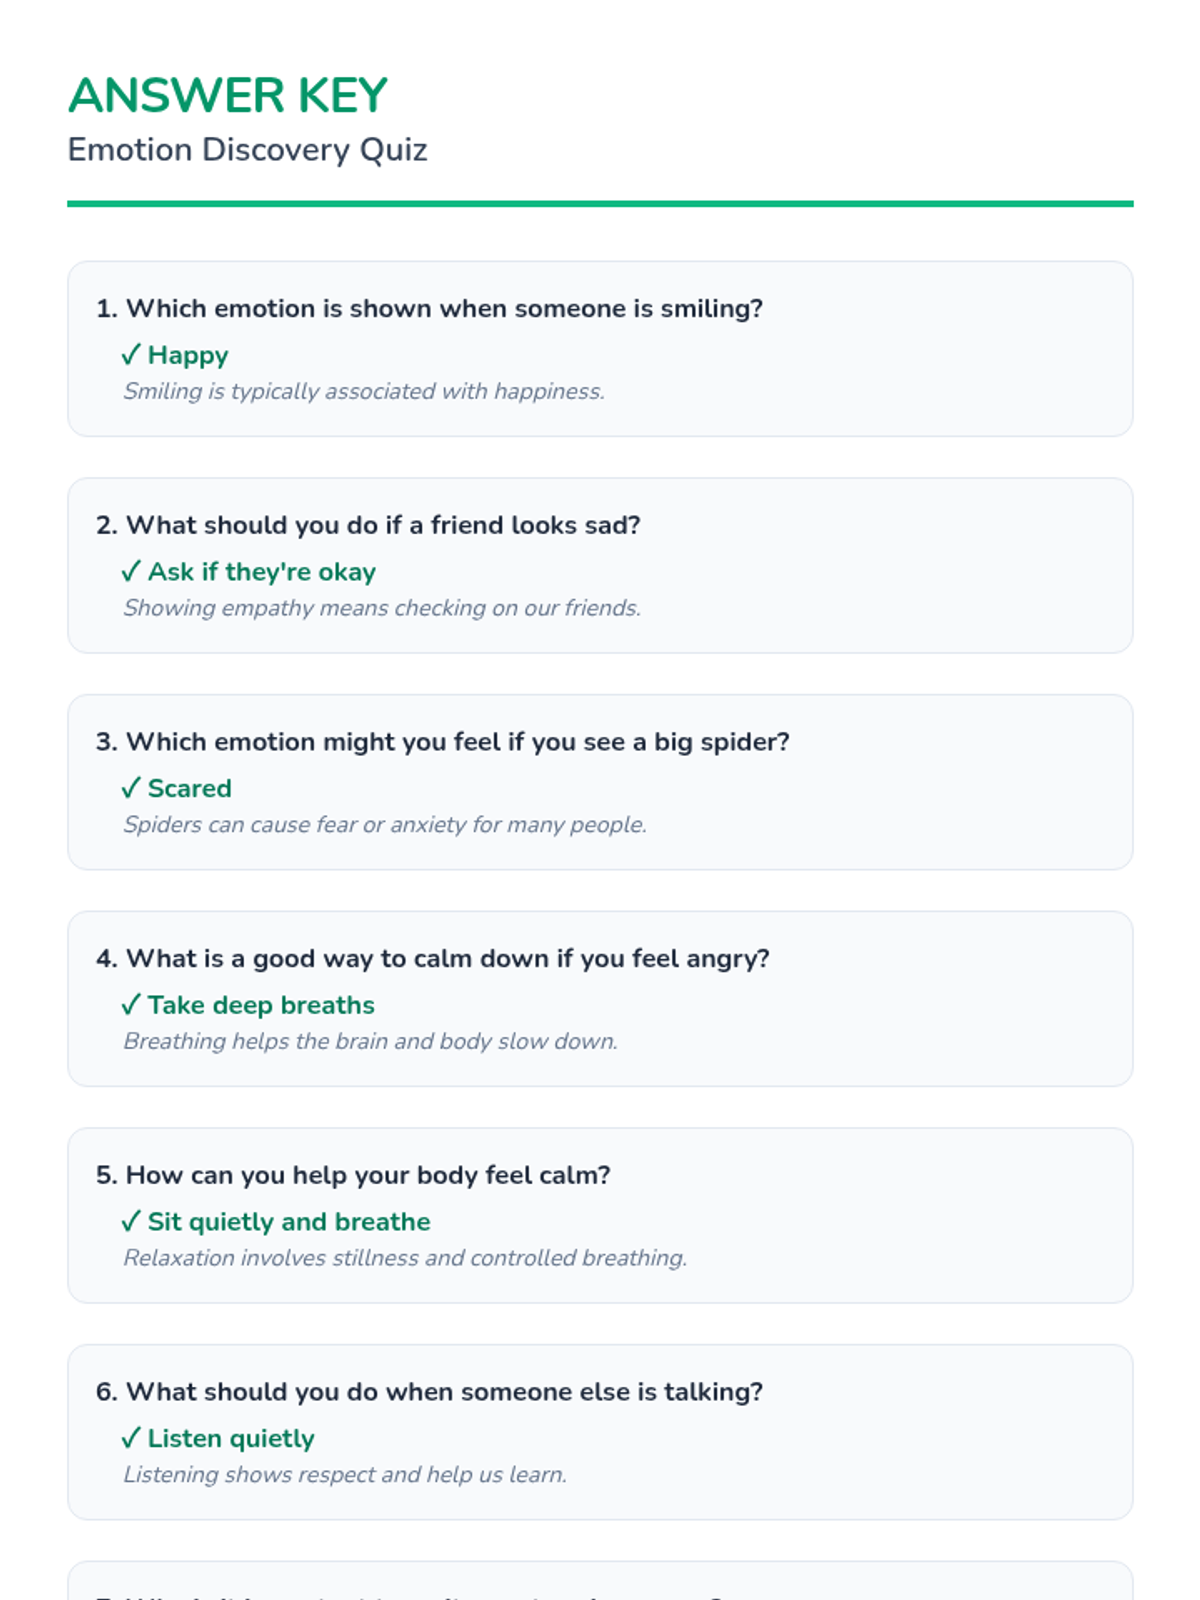This screenshot has width=1200, height=1600.
Task: Click the partially visible question 7 card
Action: tap(600, 1581)
